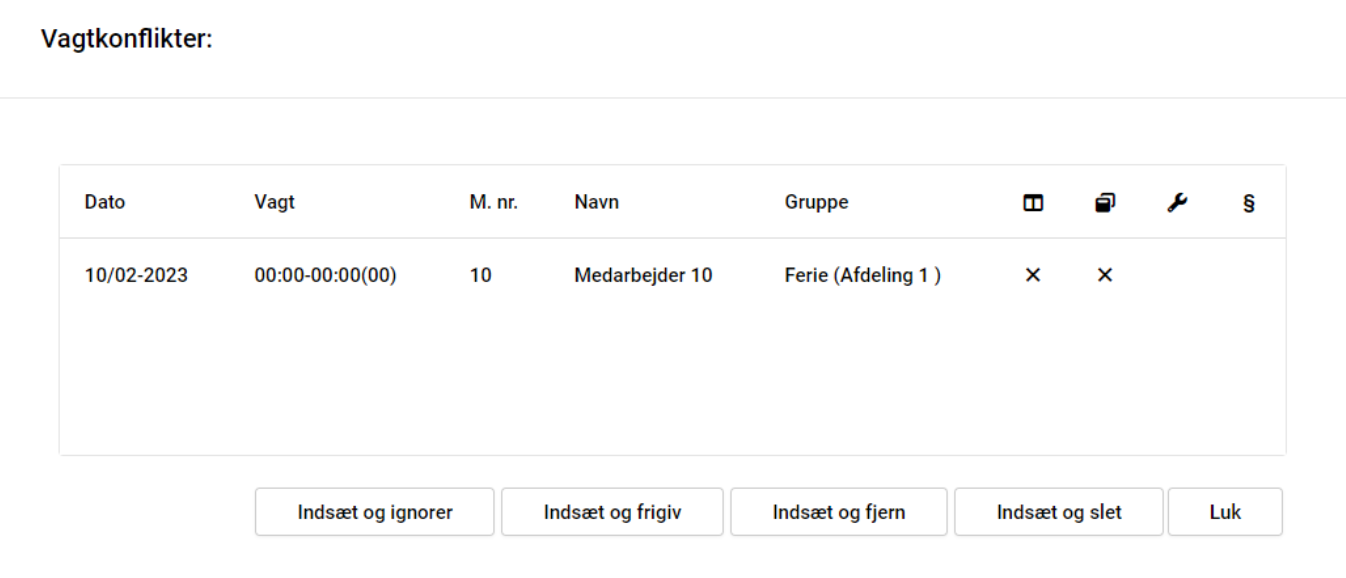
Task: Click the stacked cards icon in header
Action: [x=1105, y=203]
